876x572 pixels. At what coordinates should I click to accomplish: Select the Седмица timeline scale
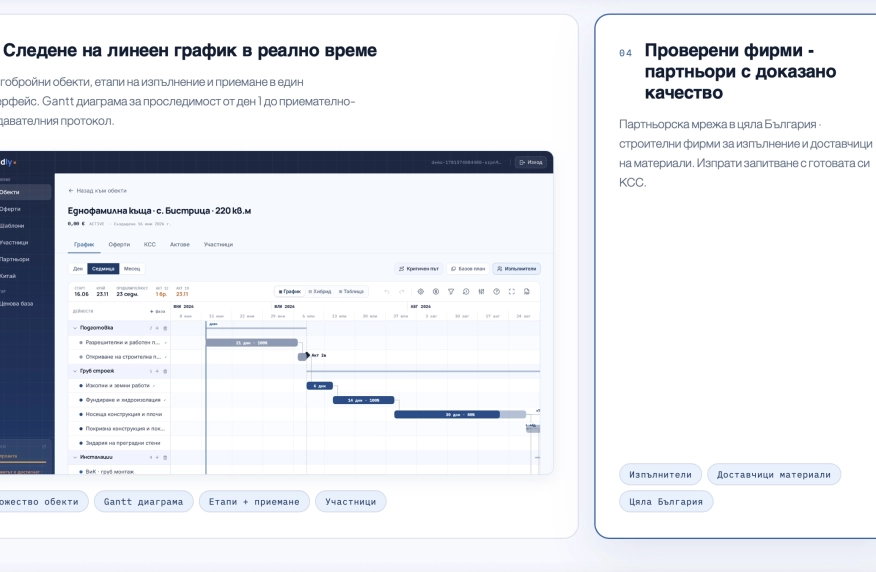pos(103,269)
